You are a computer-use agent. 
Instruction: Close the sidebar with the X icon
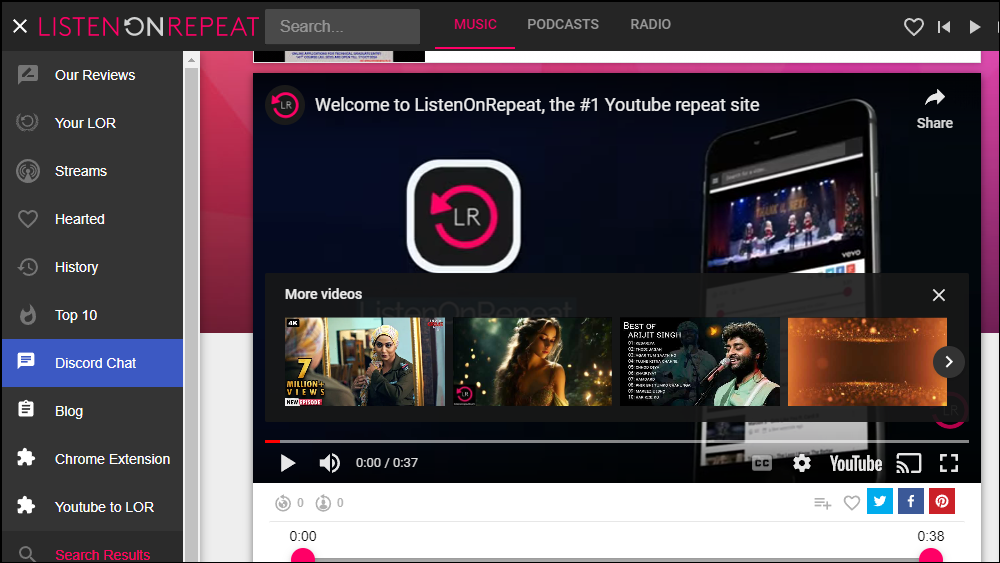pyautogui.click(x=20, y=26)
